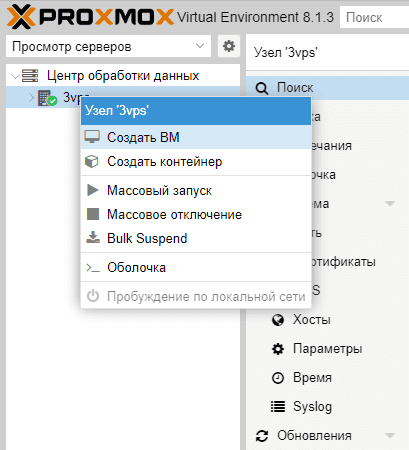Click the shell prompt icon
Image resolution: width=409 pixels, height=450 pixels.
pyautogui.click(x=93, y=268)
